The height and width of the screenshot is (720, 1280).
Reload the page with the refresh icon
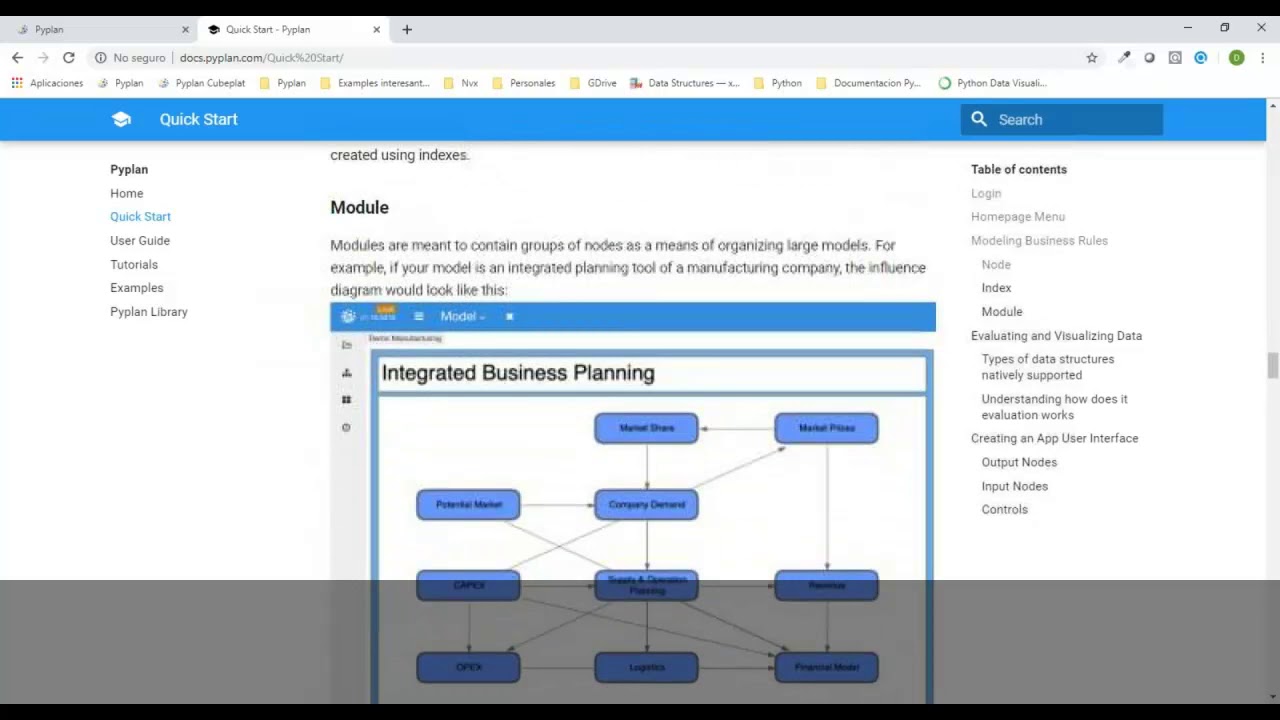point(69,58)
